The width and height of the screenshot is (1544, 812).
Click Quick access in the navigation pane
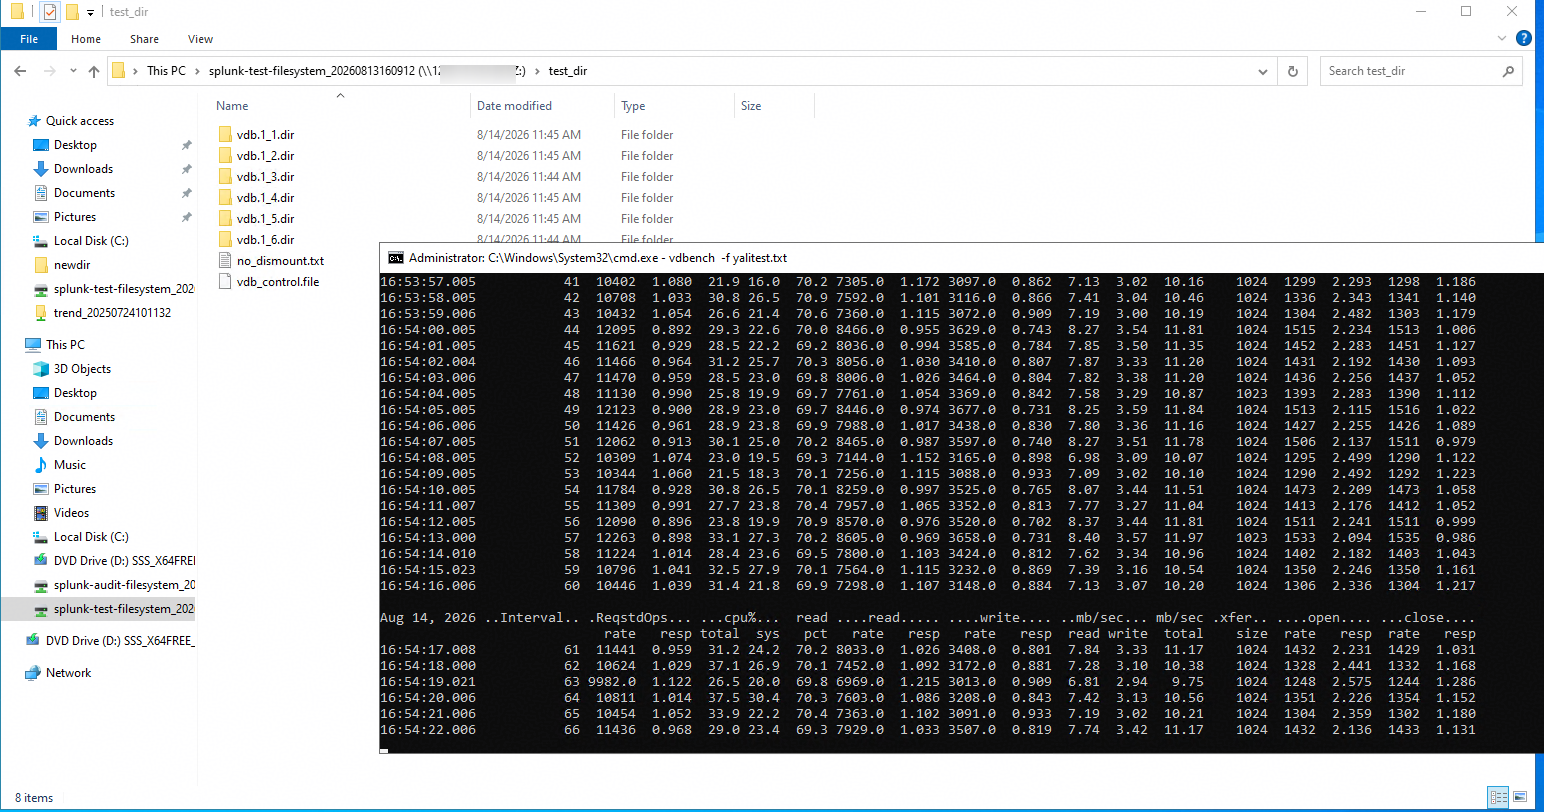(x=80, y=121)
